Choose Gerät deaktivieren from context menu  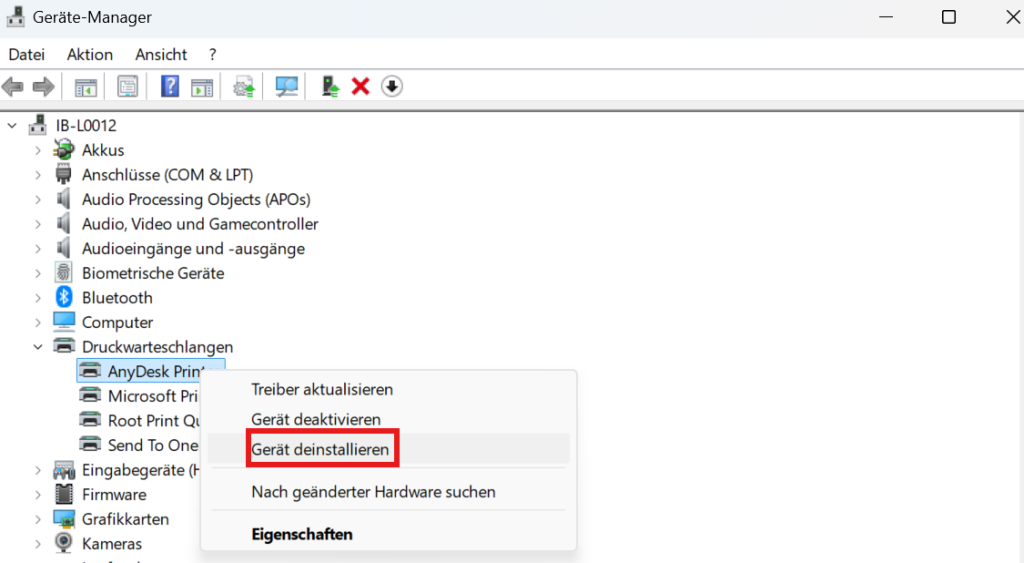(x=389, y=419)
